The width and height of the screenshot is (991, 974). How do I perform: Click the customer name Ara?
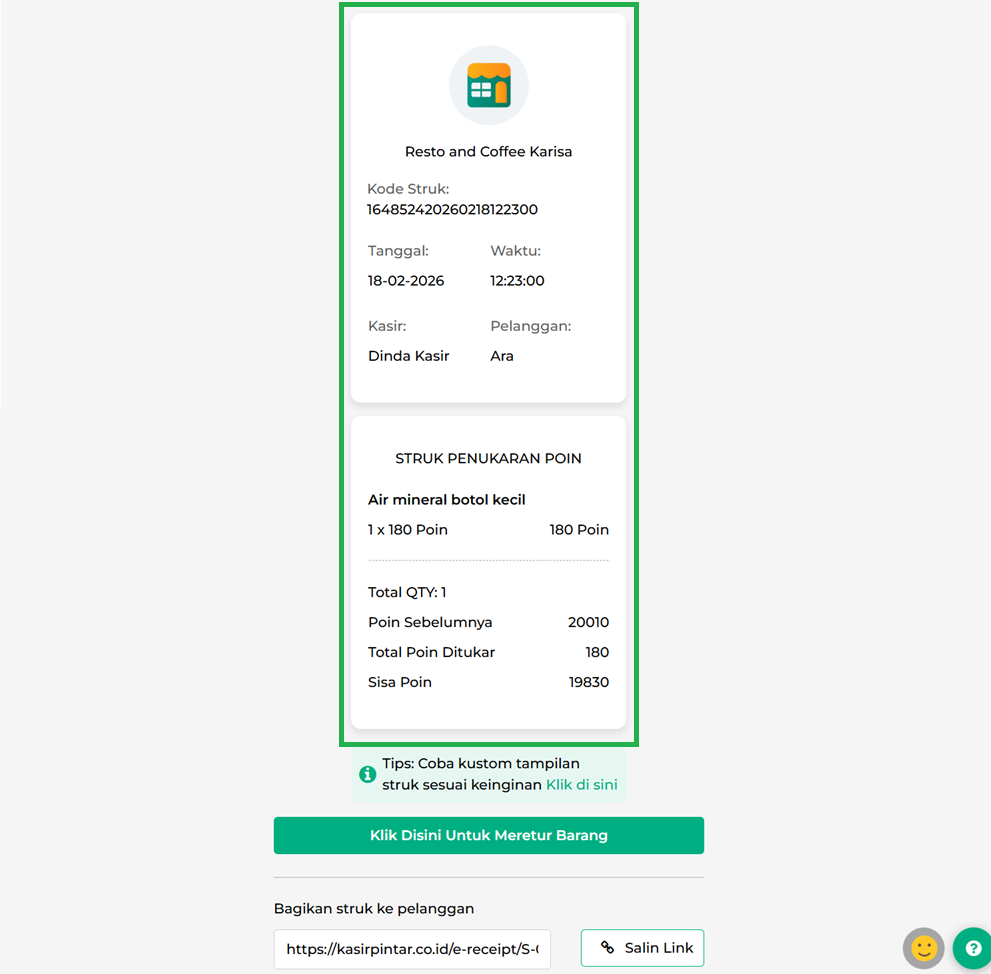click(502, 356)
